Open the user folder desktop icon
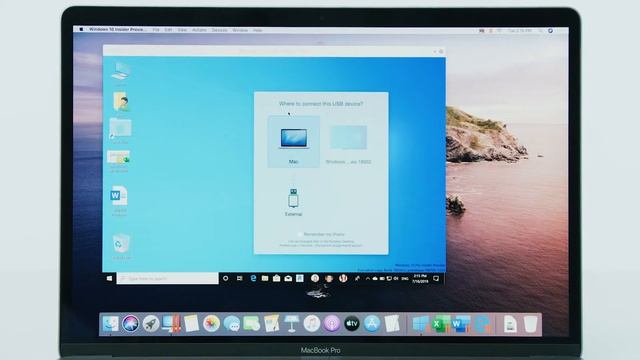The image size is (640, 360). (x=120, y=102)
